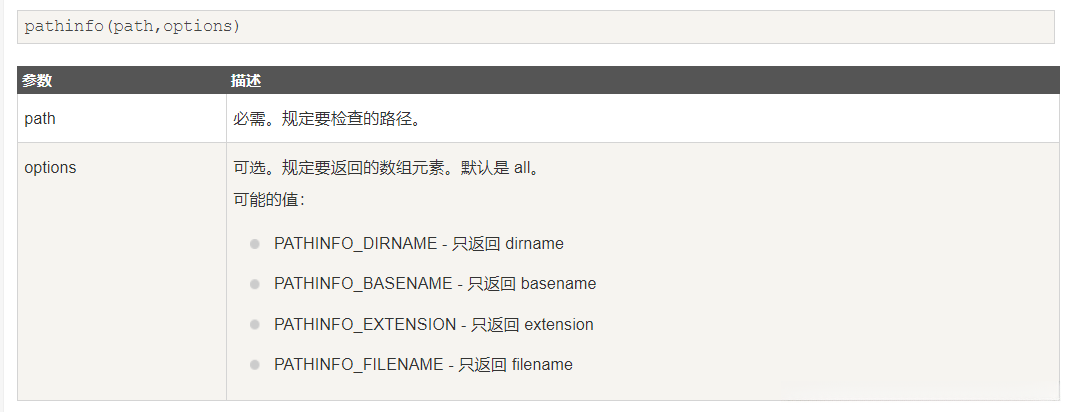Select the options parameter cell
The height and width of the screenshot is (412, 1068).
[50, 167]
